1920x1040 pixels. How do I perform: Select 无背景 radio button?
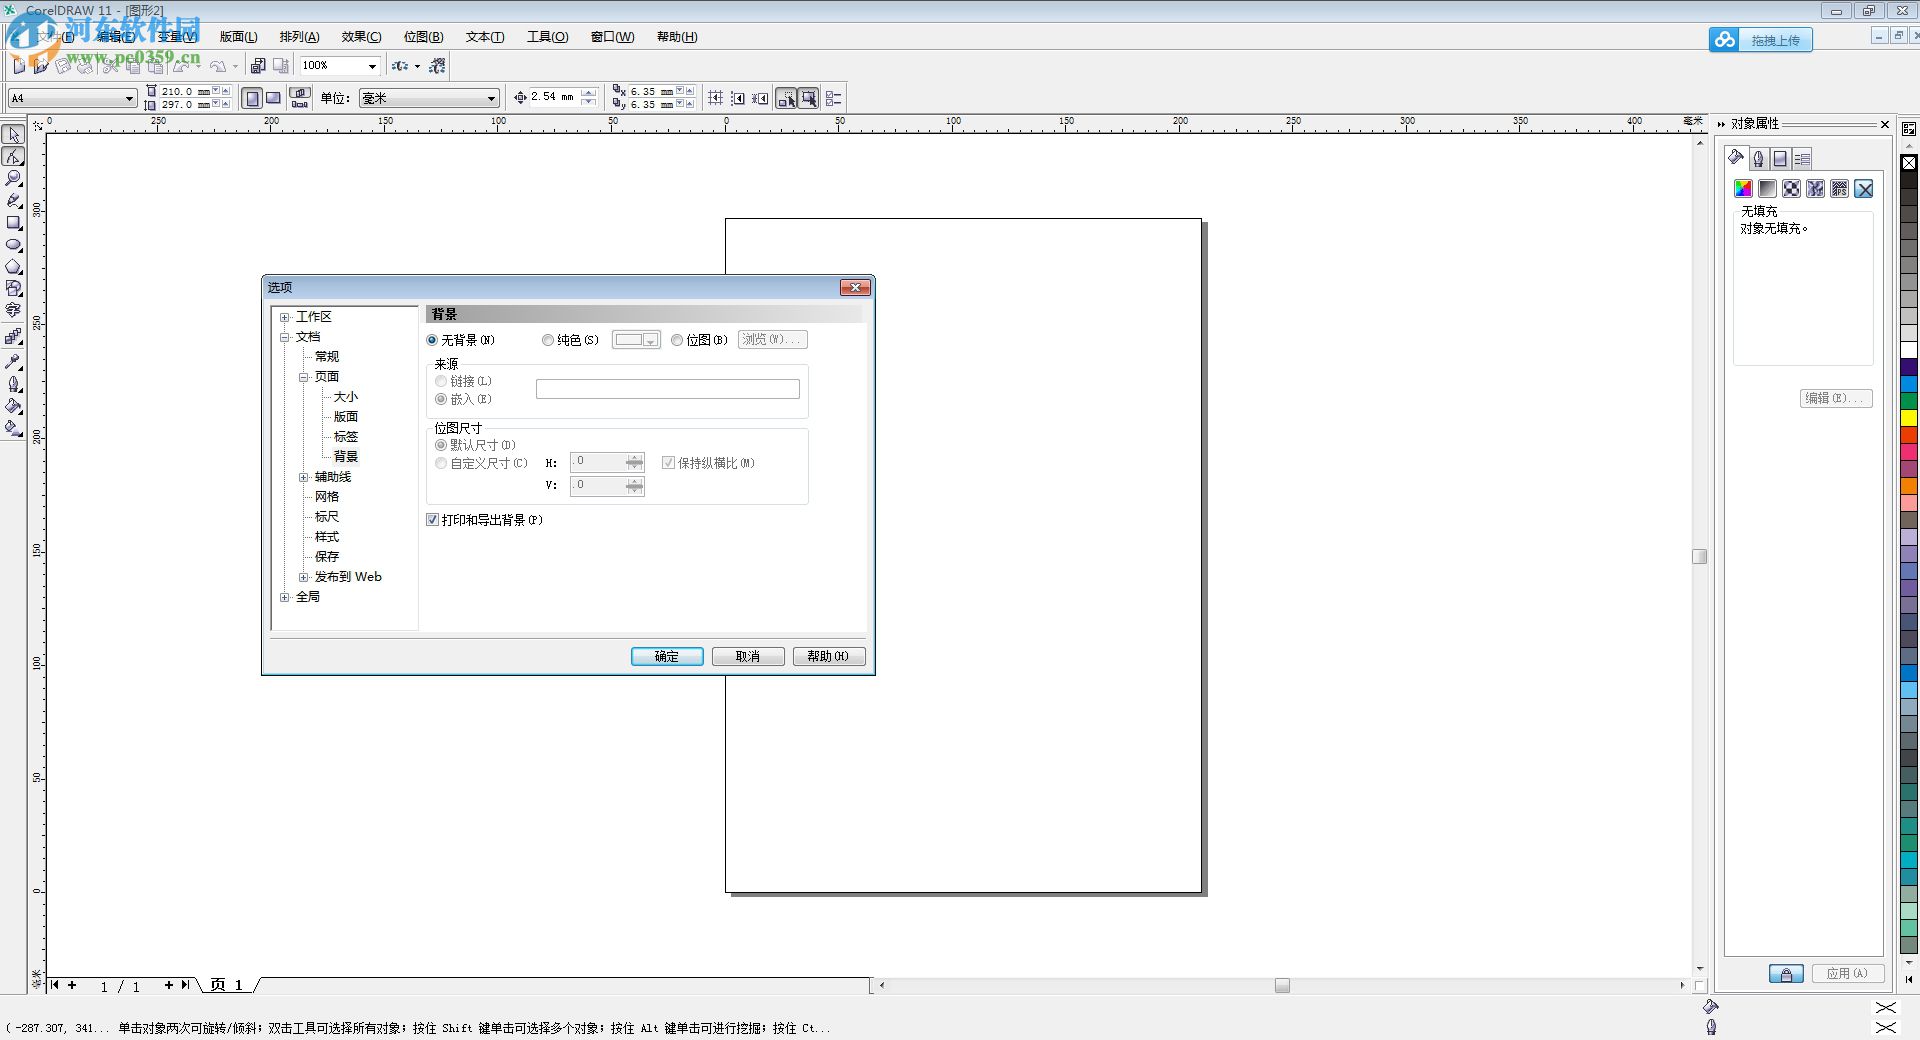[x=432, y=340]
